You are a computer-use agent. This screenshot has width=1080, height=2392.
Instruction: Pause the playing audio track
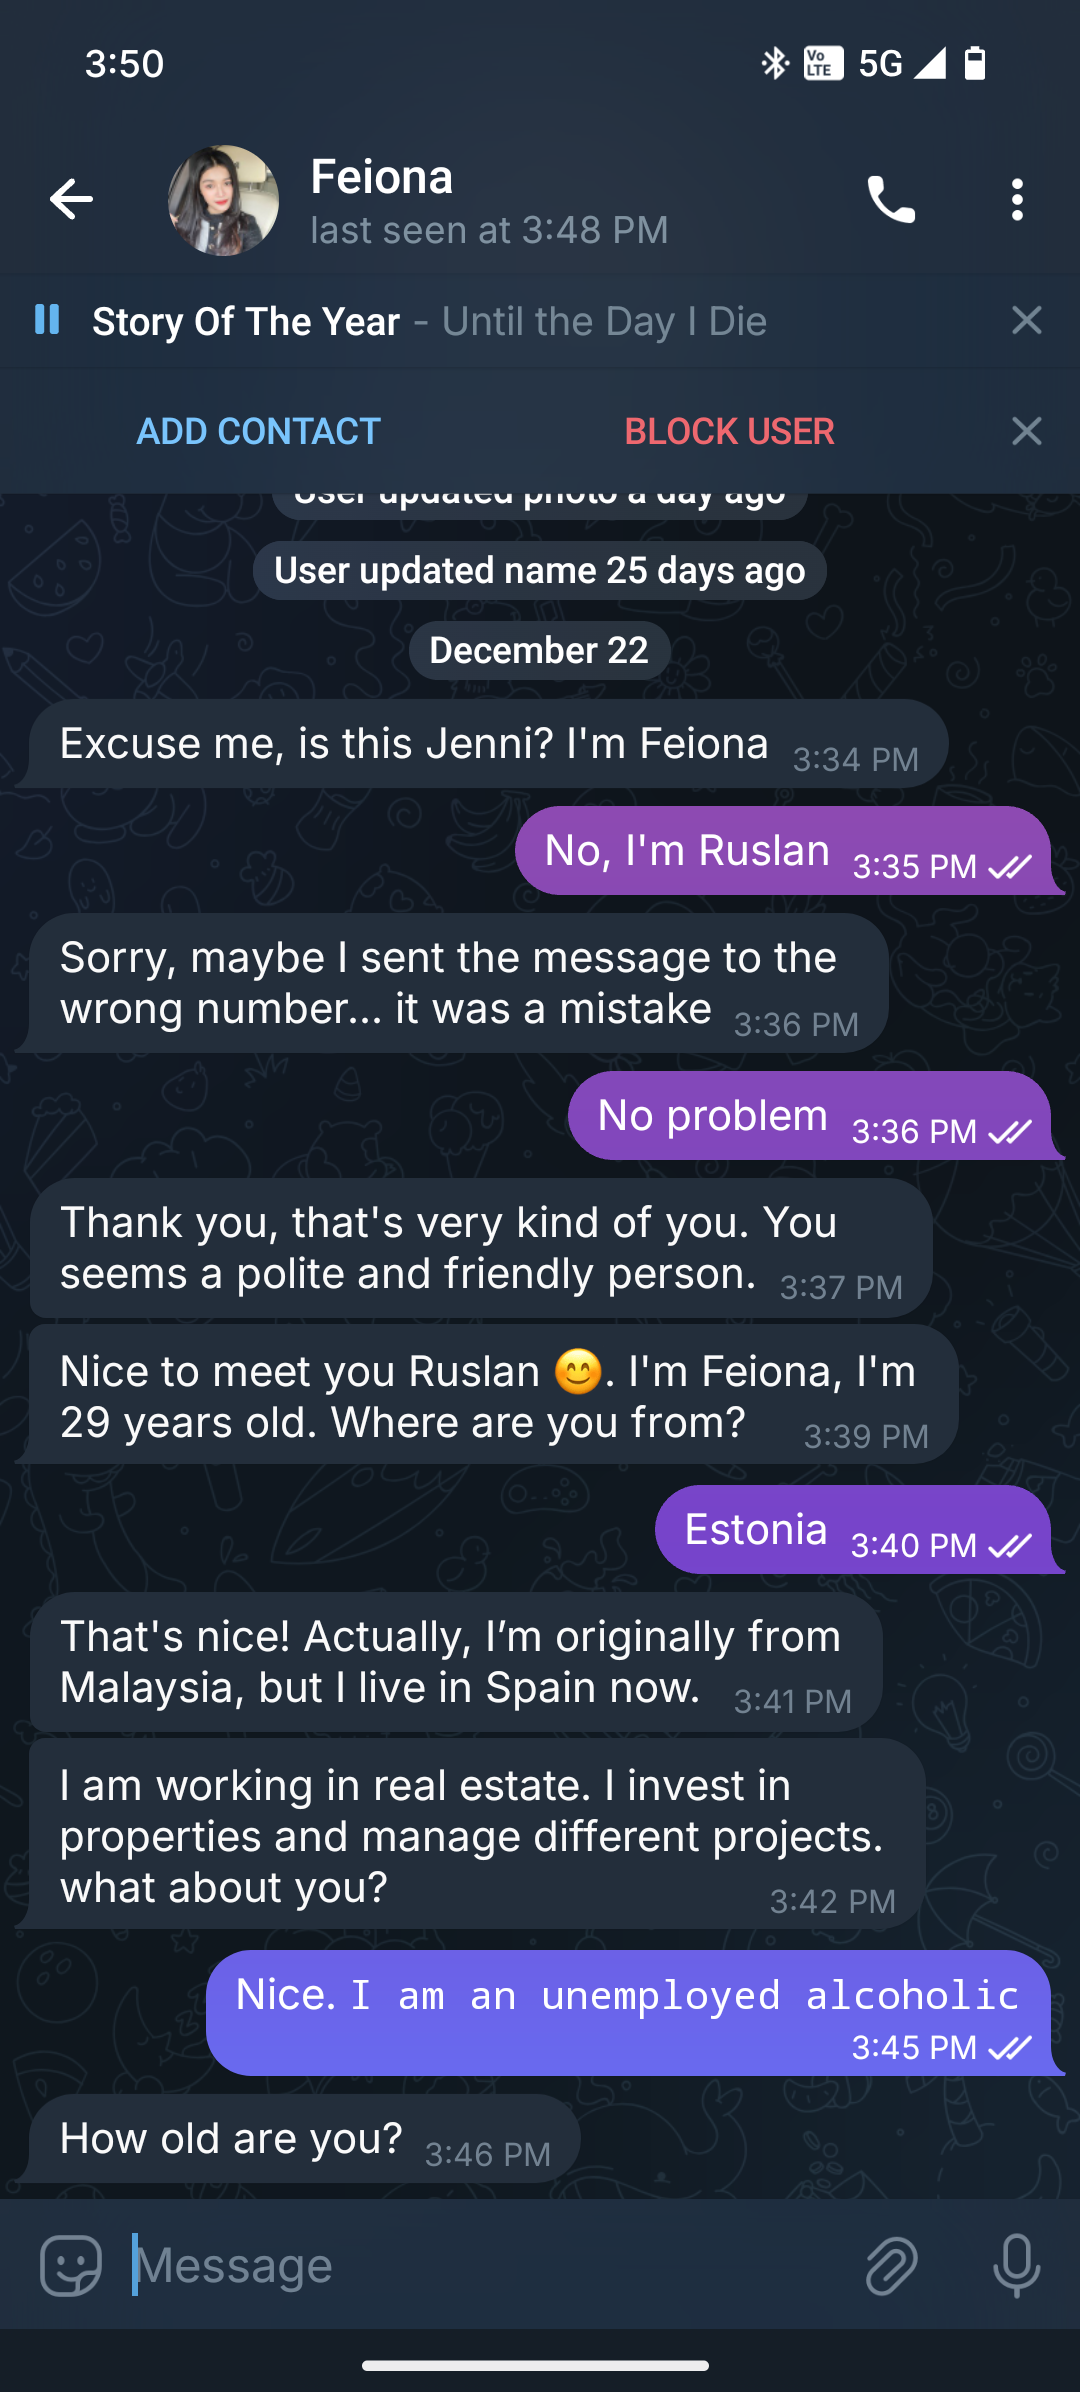47,320
